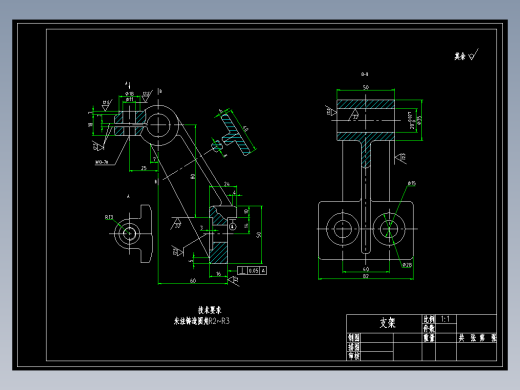Click the '16' dimension under the base
Viewport: 520px width, 390px height.
pos(218,274)
